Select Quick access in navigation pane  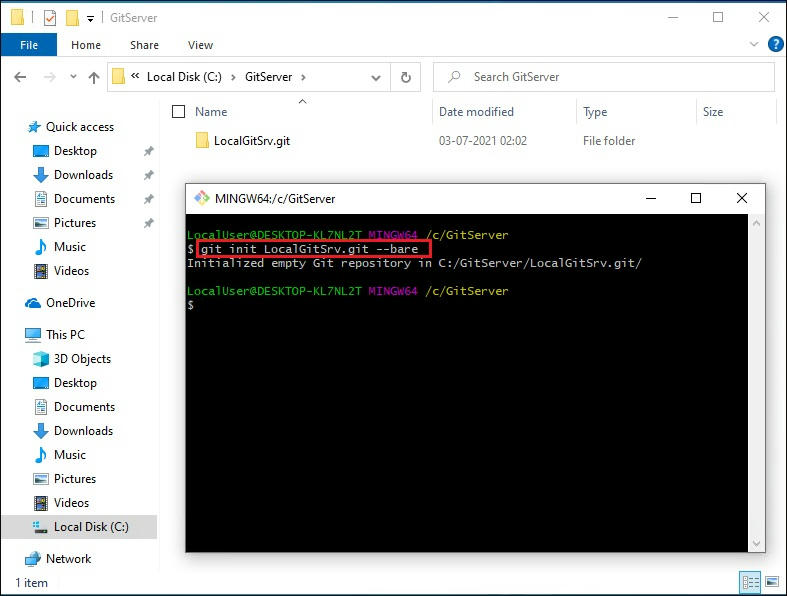point(80,127)
